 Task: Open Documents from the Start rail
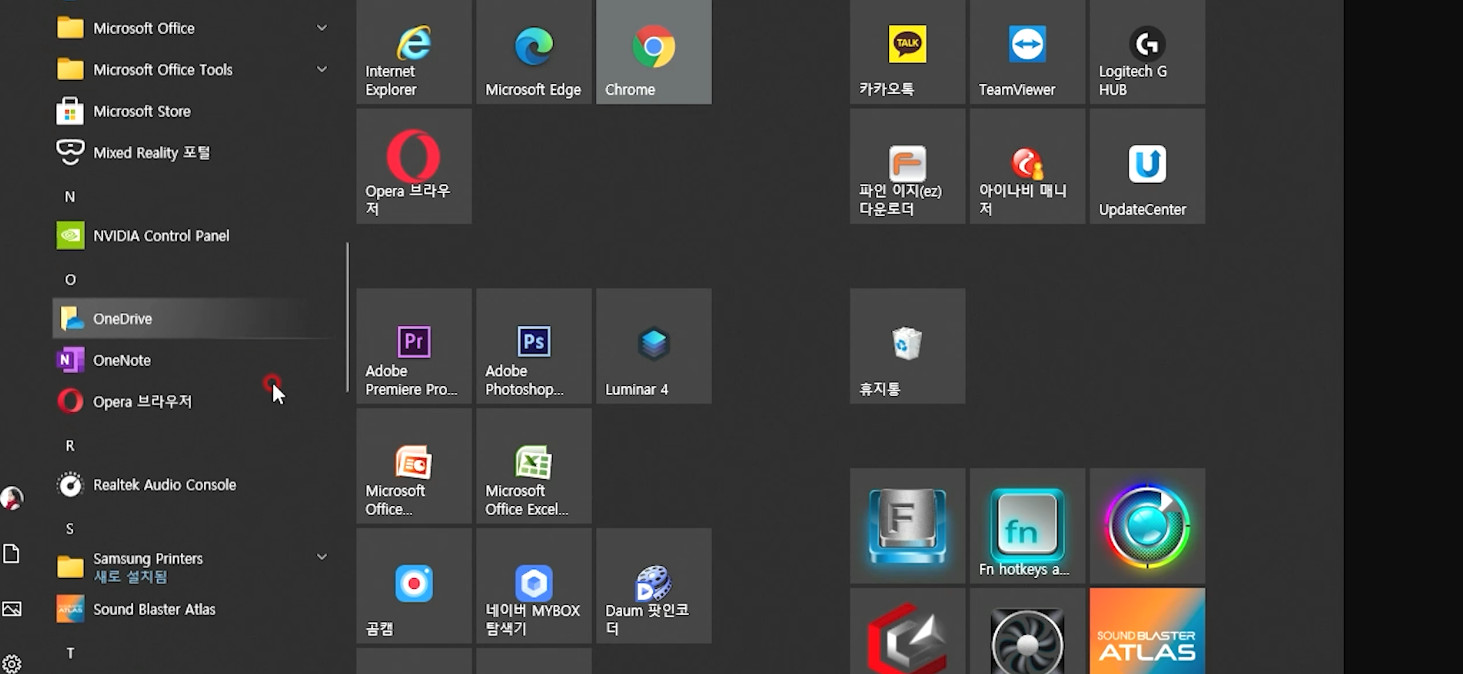point(12,554)
